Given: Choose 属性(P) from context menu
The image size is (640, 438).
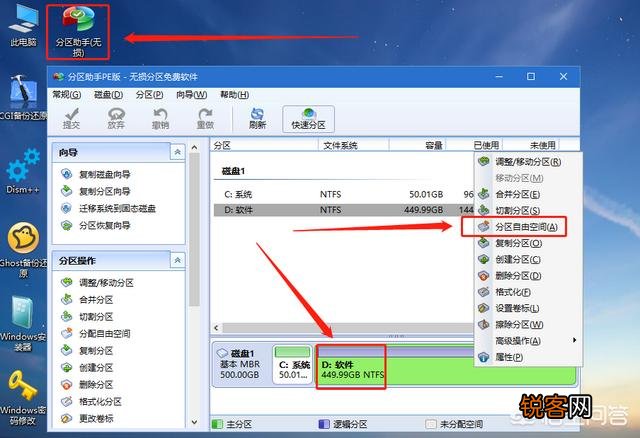Looking at the screenshot, I should coord(528,357).
